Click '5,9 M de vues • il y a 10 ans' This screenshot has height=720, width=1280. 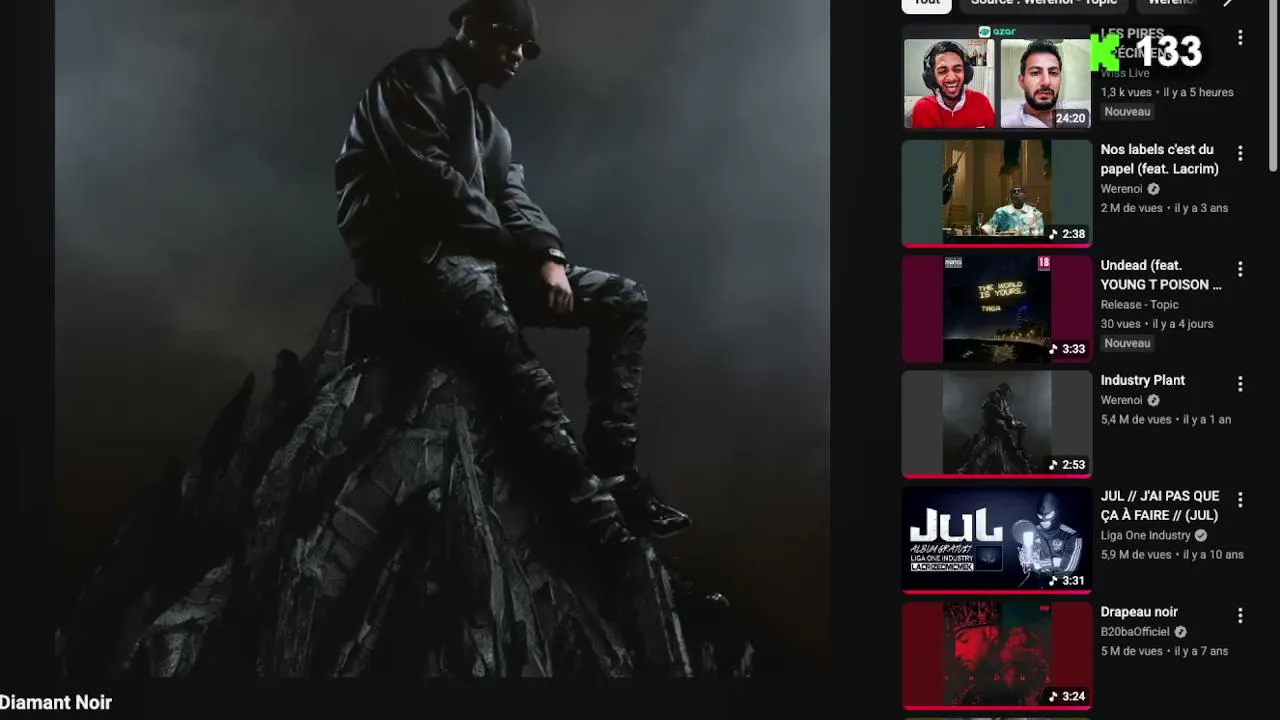click(1172, 555)
